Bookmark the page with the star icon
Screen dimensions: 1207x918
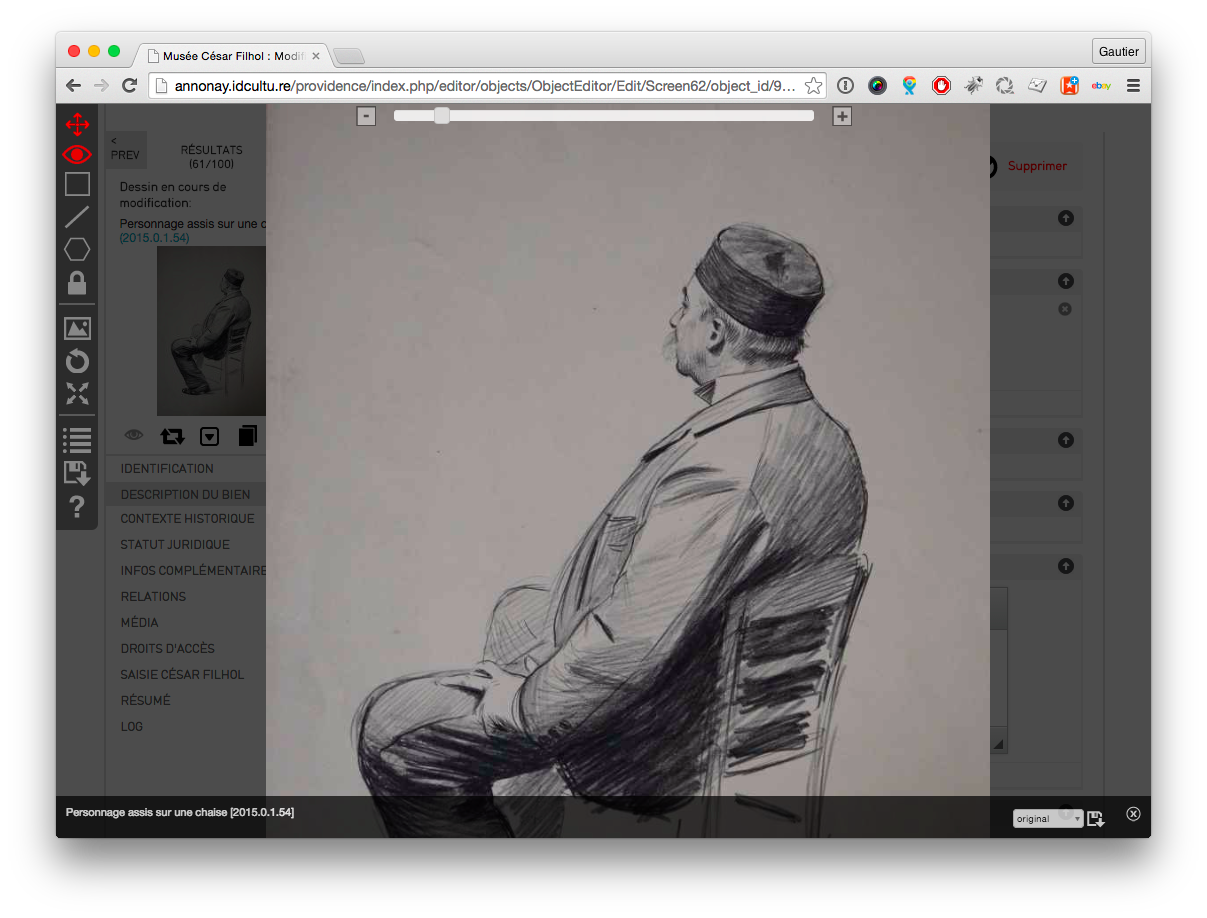pos(813,86)
